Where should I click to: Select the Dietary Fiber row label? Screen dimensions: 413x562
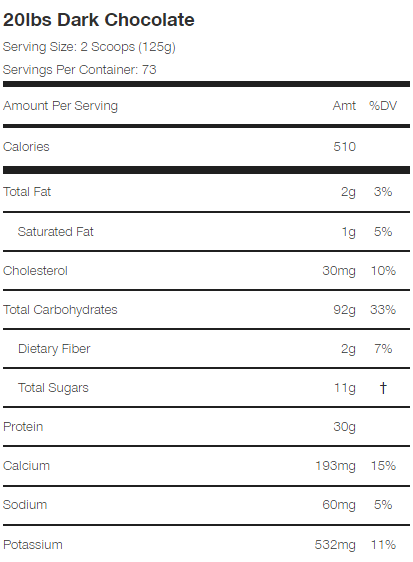(54, 349)
